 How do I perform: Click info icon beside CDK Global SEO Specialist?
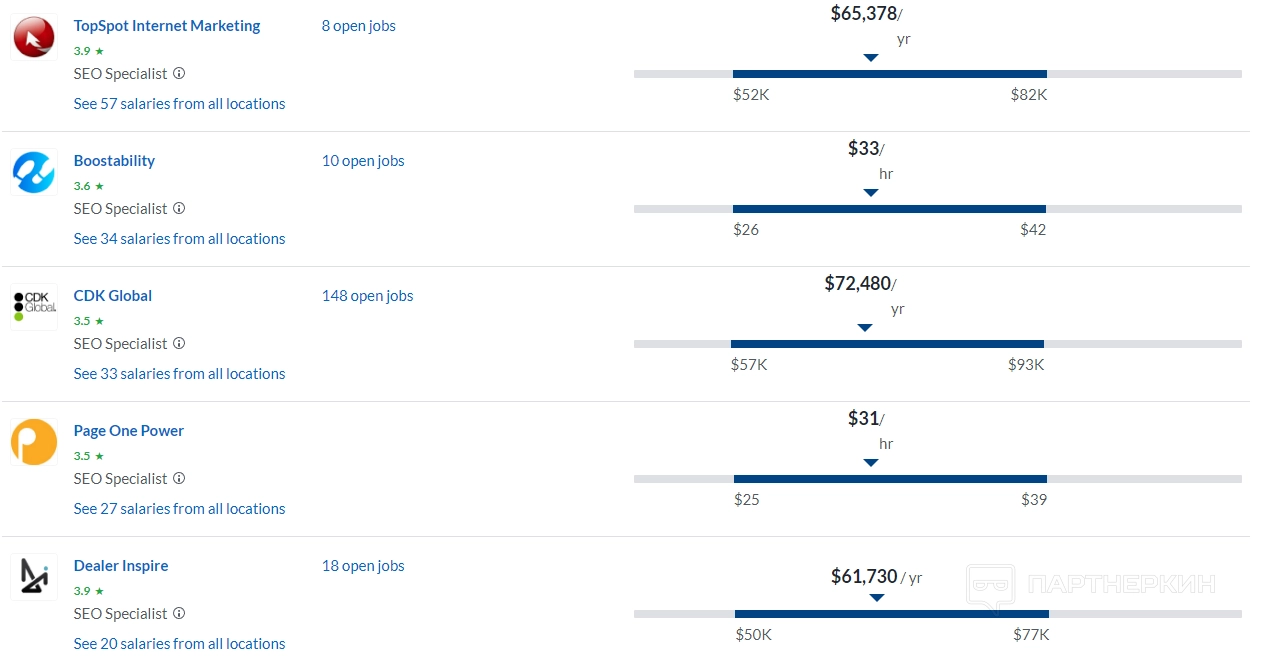(179, 343)
